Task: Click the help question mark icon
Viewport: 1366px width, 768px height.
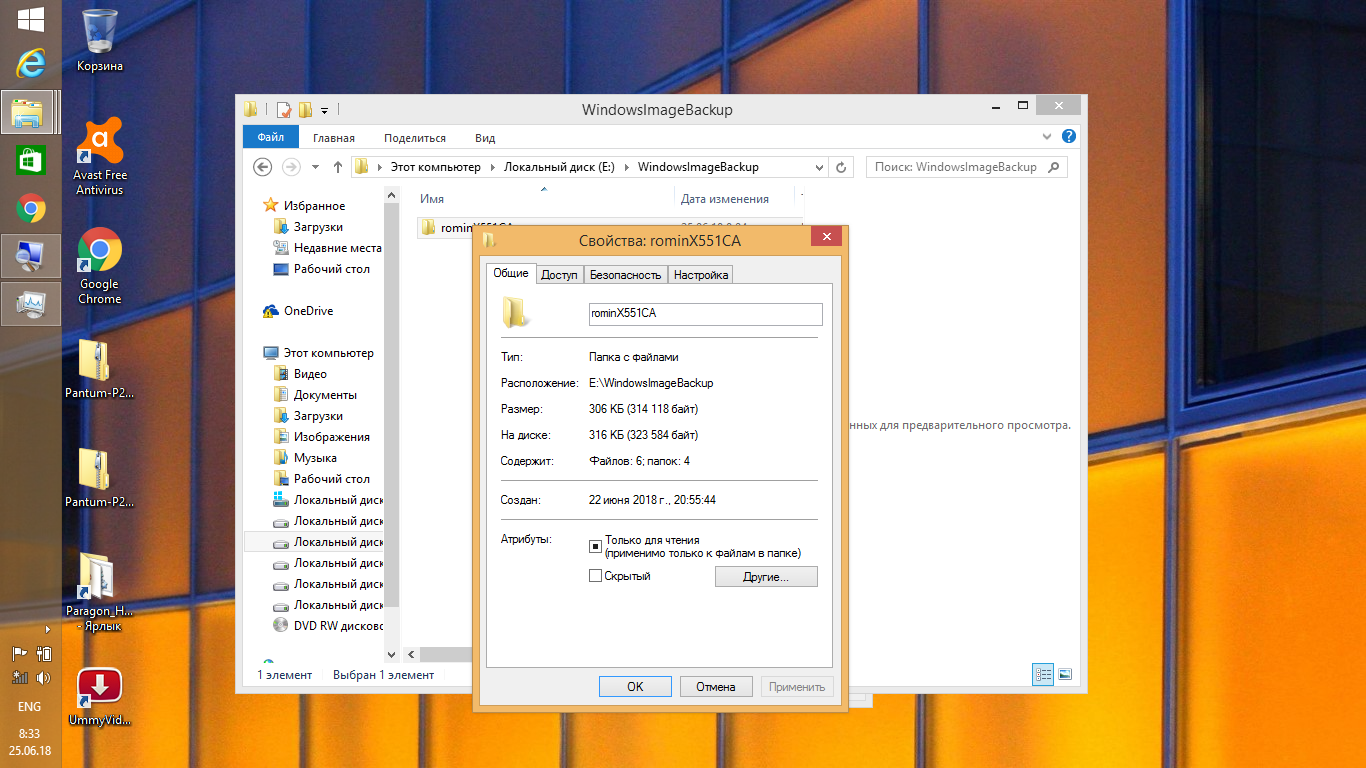Action: 1069,137
